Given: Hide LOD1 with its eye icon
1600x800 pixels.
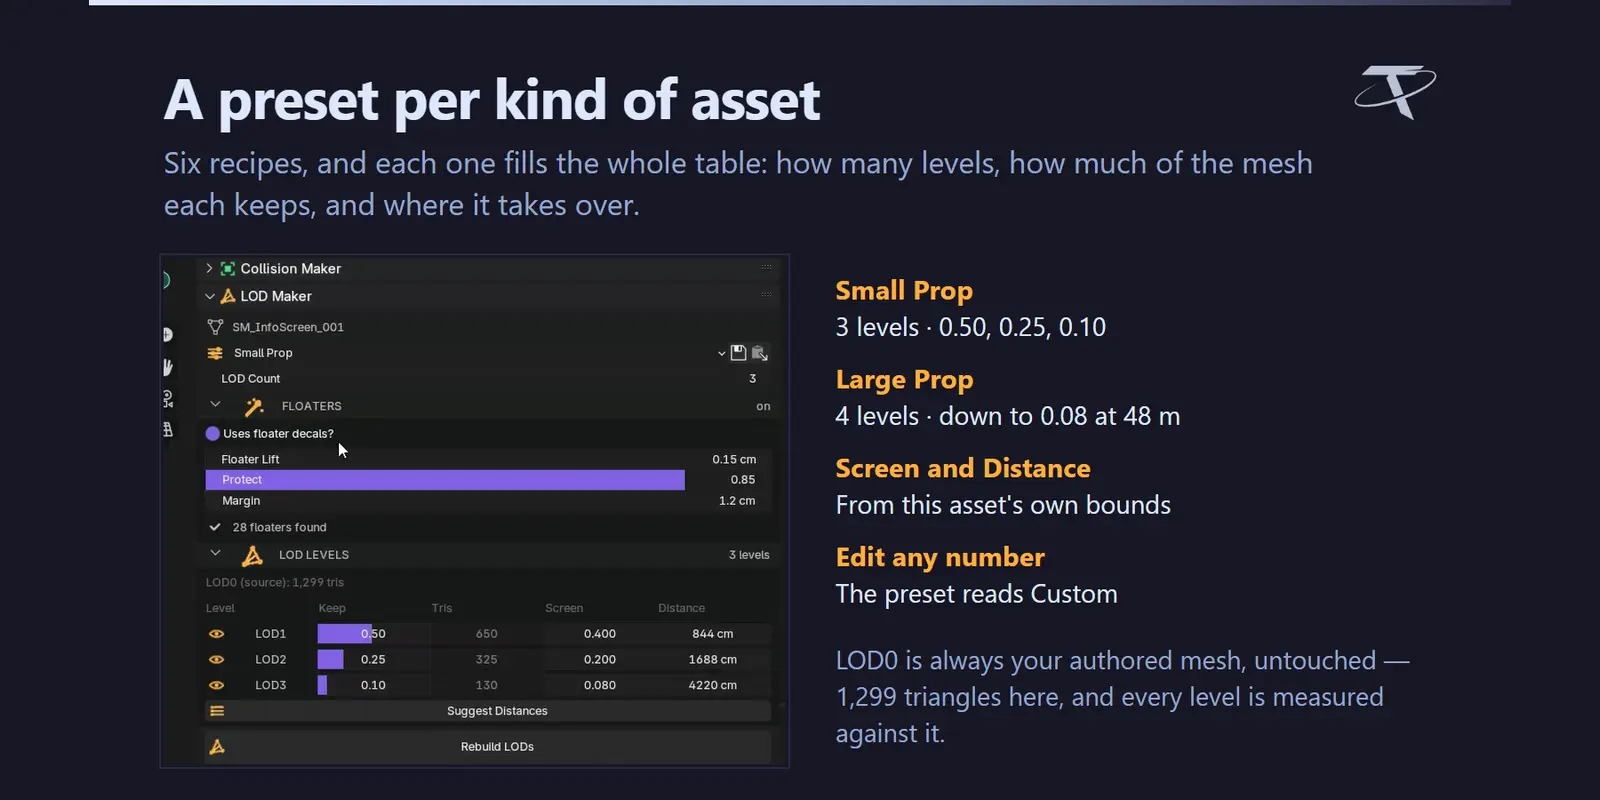Looking at the screenshot, I should pos(216,634).
